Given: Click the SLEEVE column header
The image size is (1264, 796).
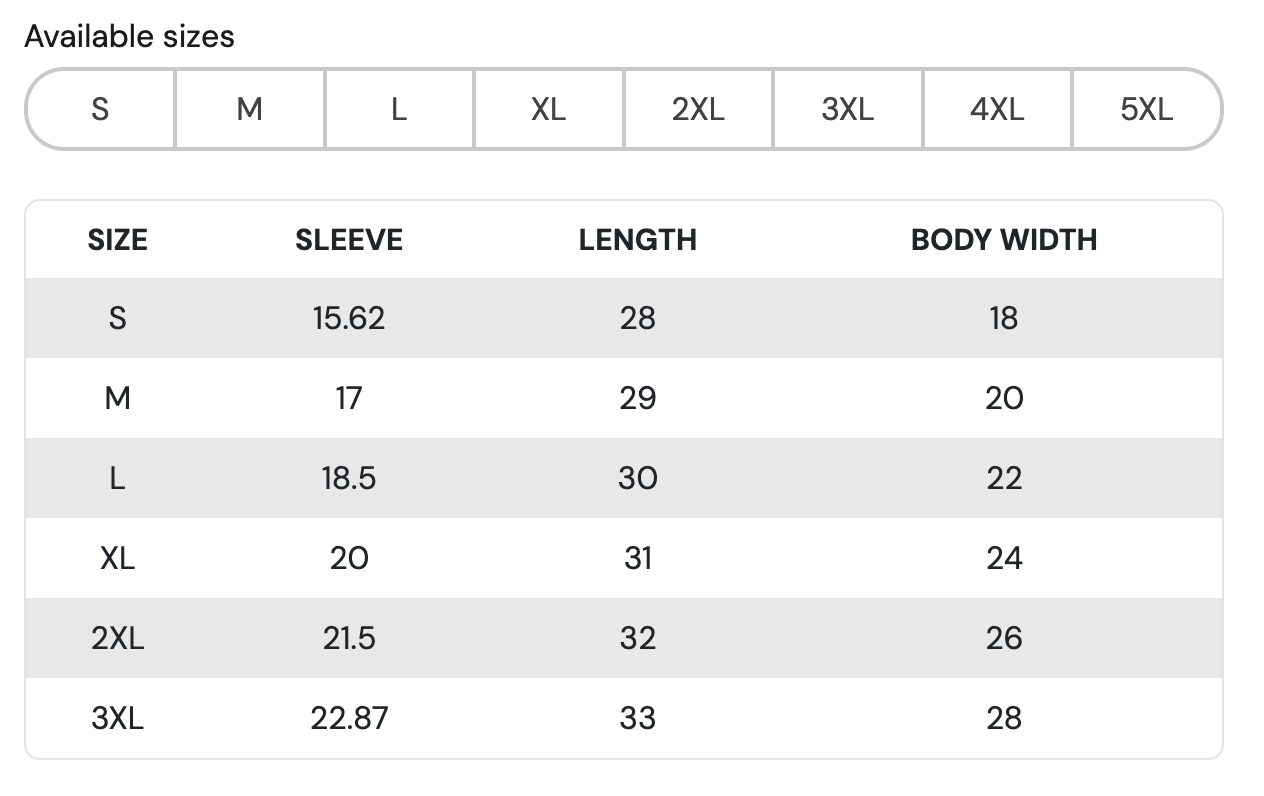Looking at the screenshot, I should (349, 240).
